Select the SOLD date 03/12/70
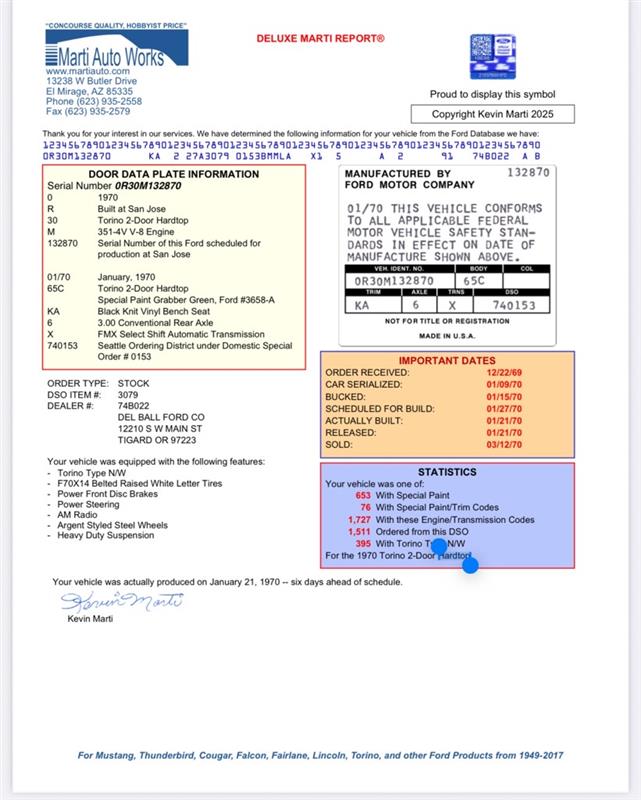The image size is (641, 800). [504, 445]
